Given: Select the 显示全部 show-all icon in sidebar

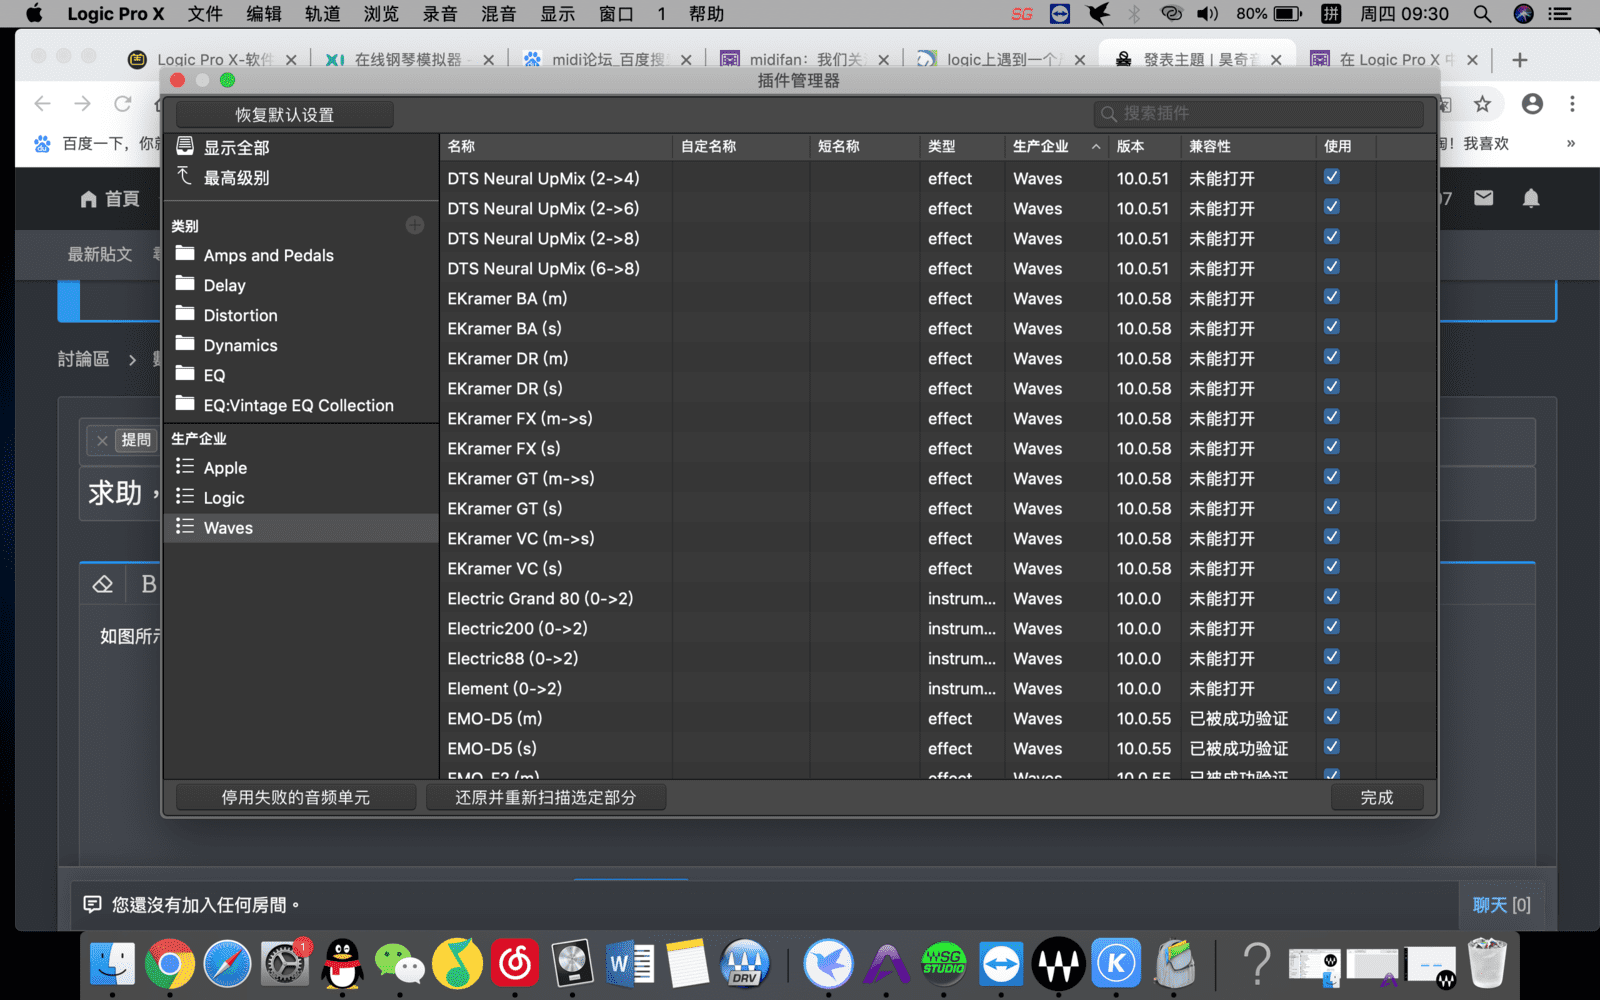Looking at the screenshot, I should (x=185, y=146).
